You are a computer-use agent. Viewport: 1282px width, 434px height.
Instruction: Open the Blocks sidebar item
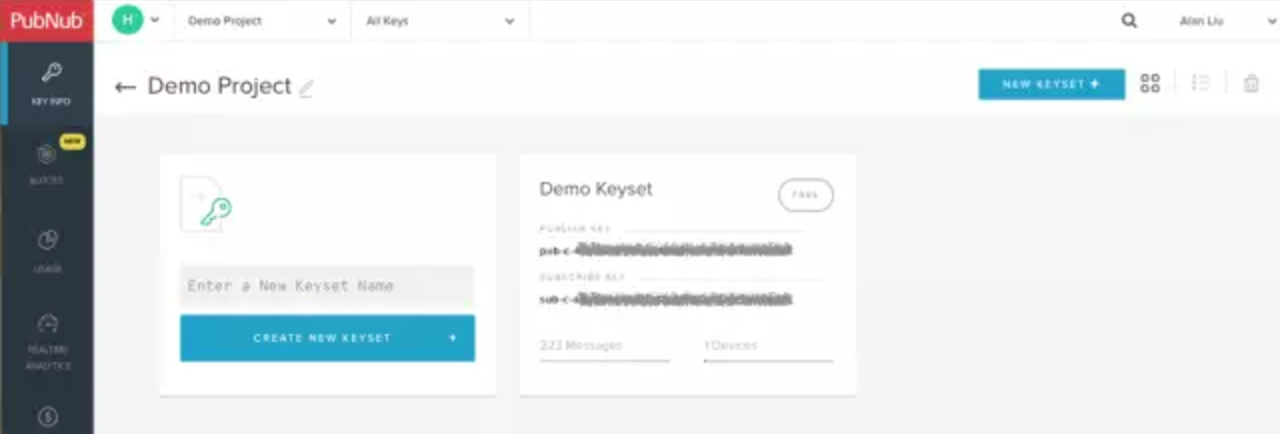pos(47,162)
